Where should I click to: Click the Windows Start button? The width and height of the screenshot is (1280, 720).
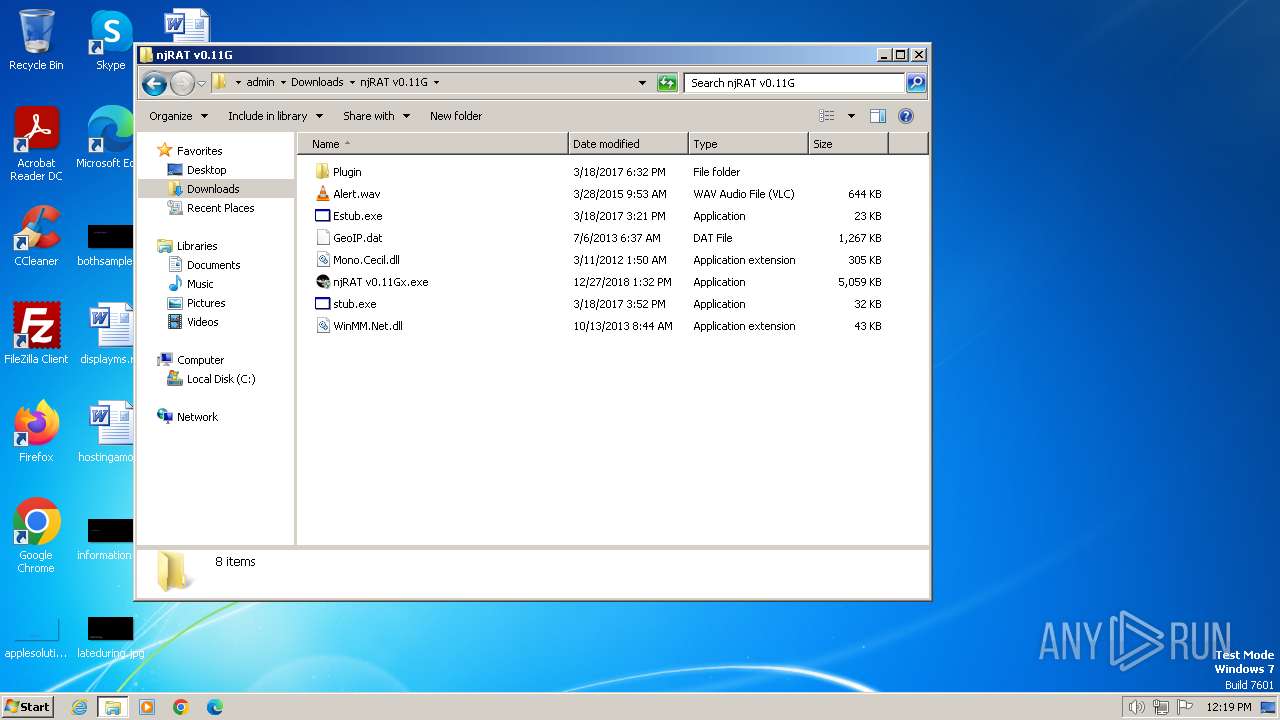pyautogui.click(x=27, y=706)
